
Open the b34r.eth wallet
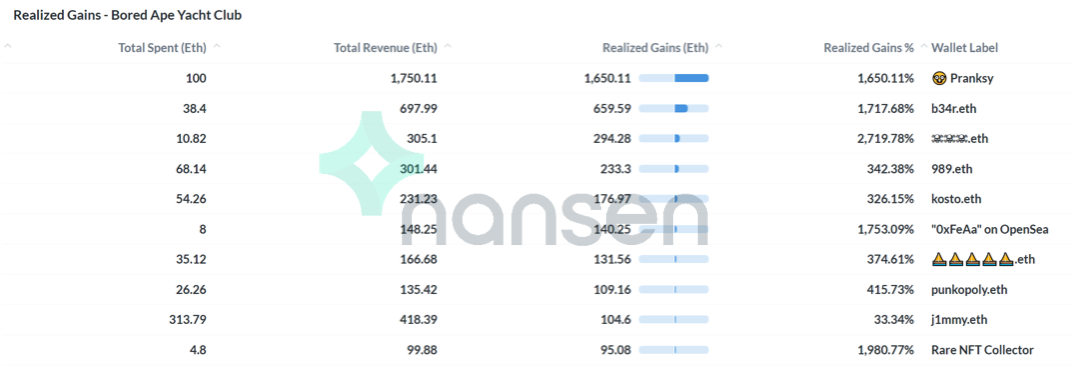tap(954, 108)
